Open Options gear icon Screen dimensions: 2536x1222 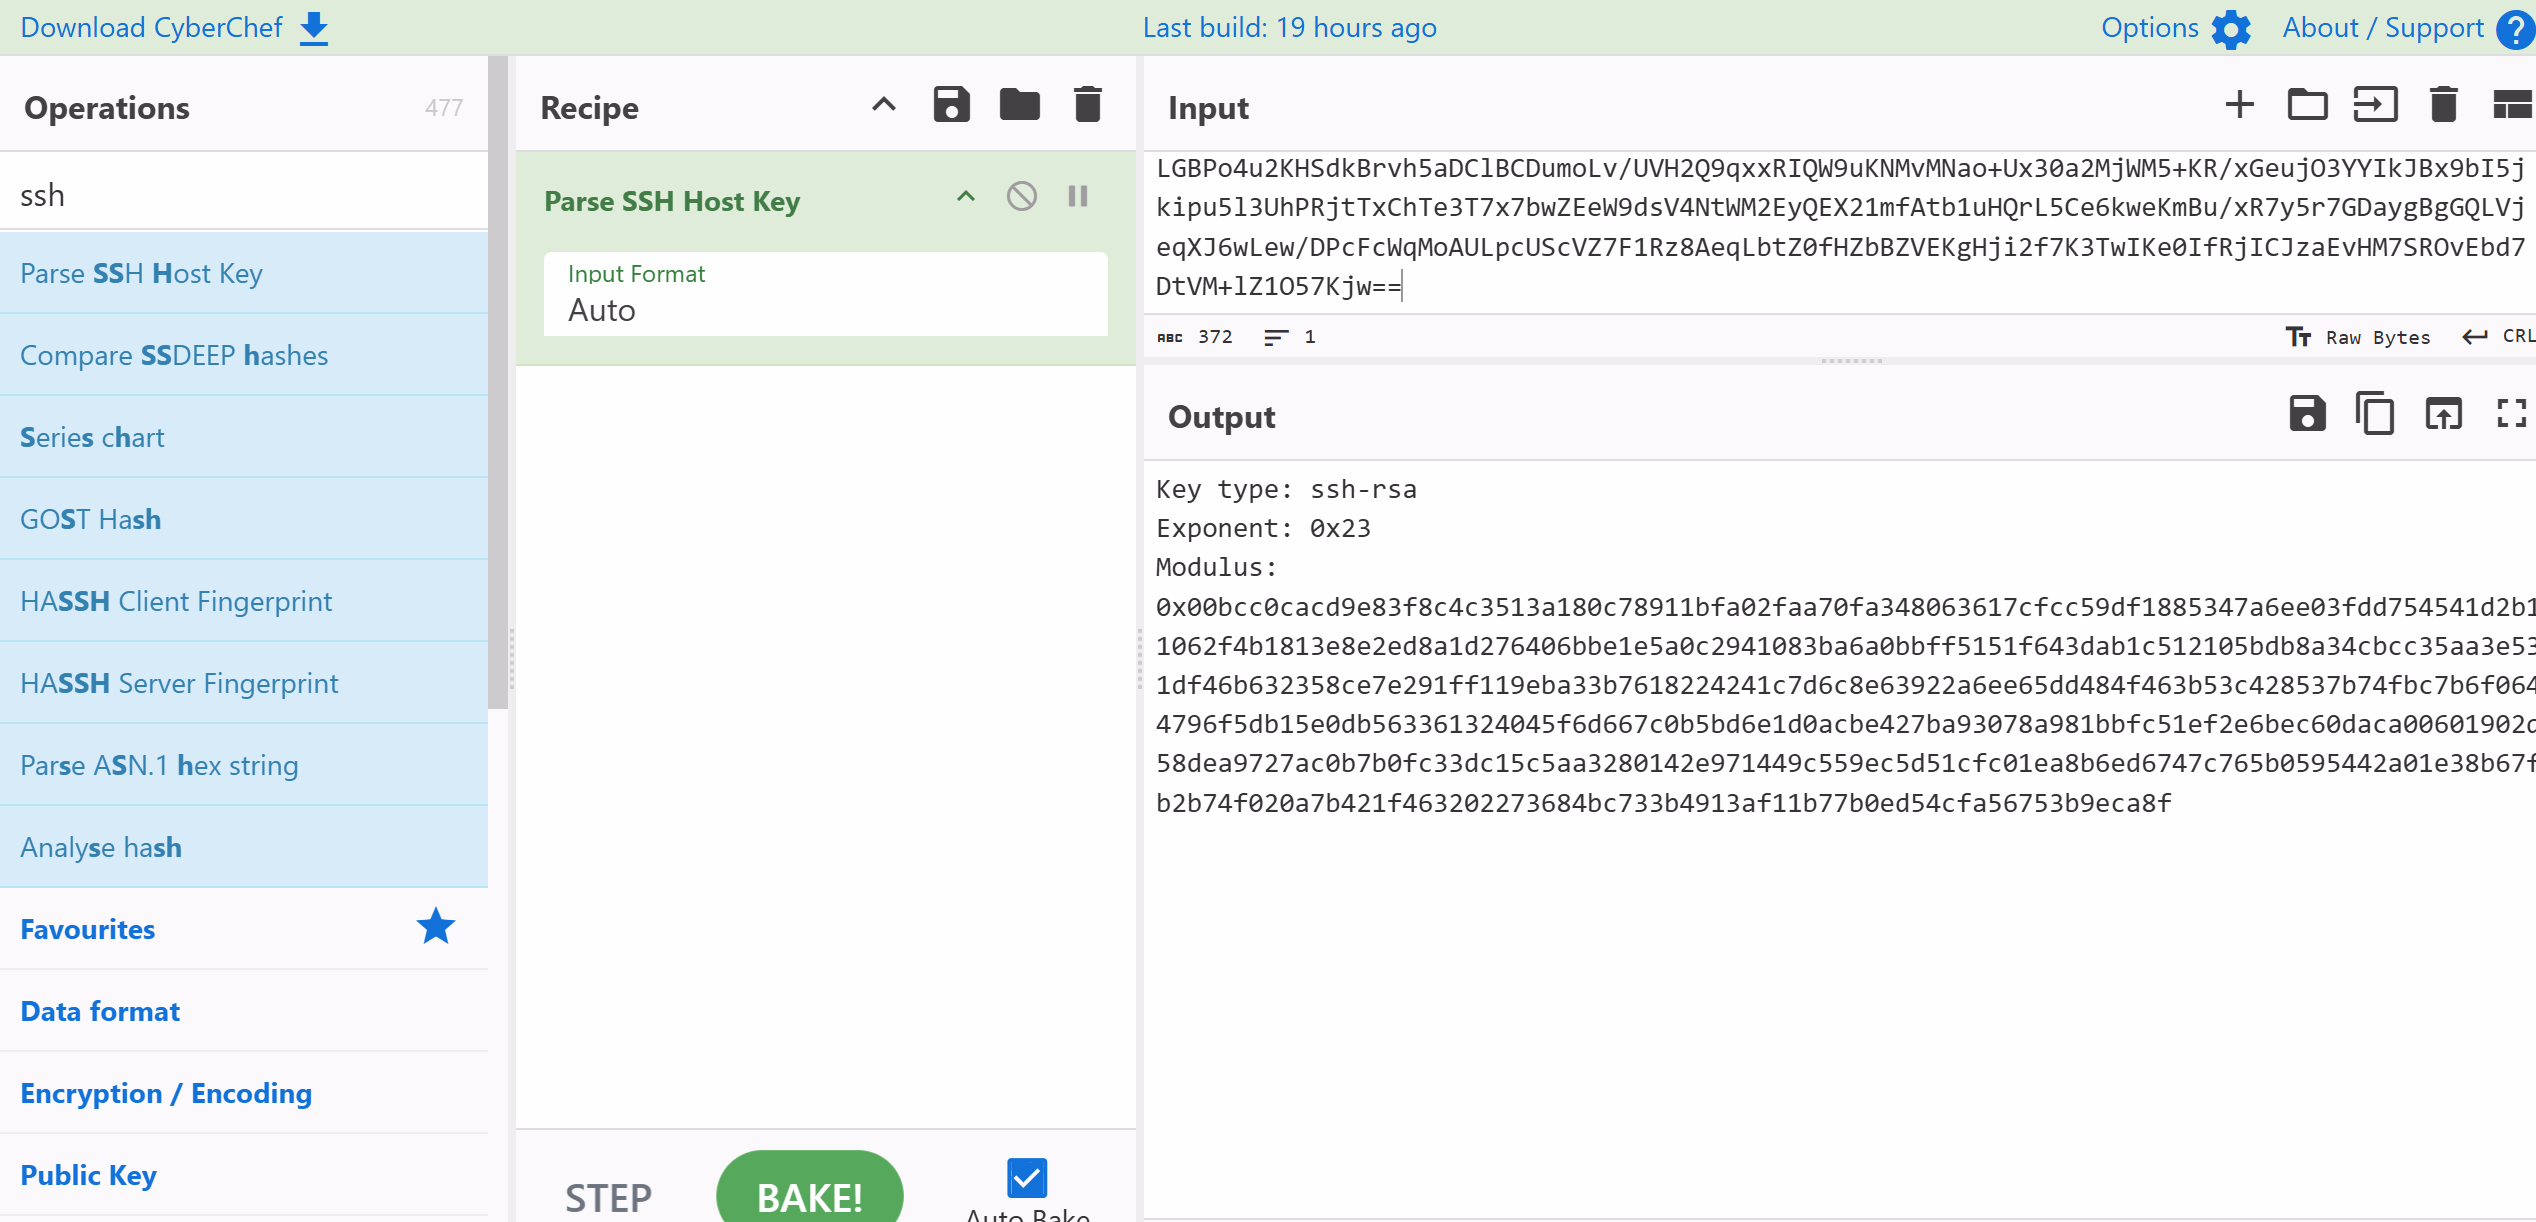[x=2231, y=28]
